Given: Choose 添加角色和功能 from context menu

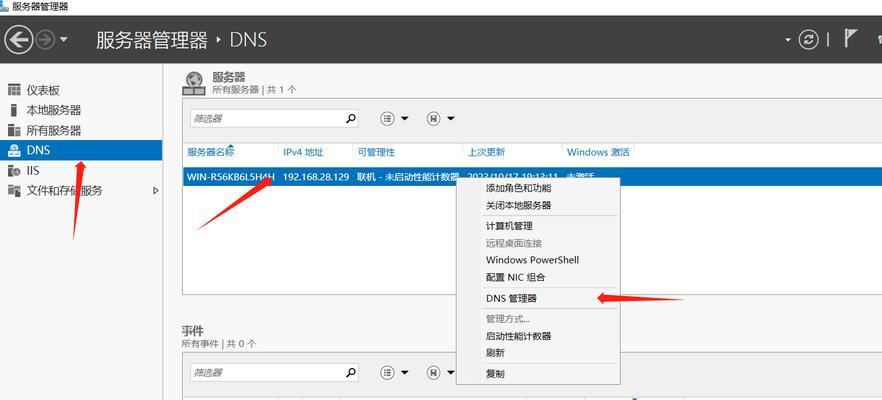Looking at the screenshot, I should click(519, 188).
